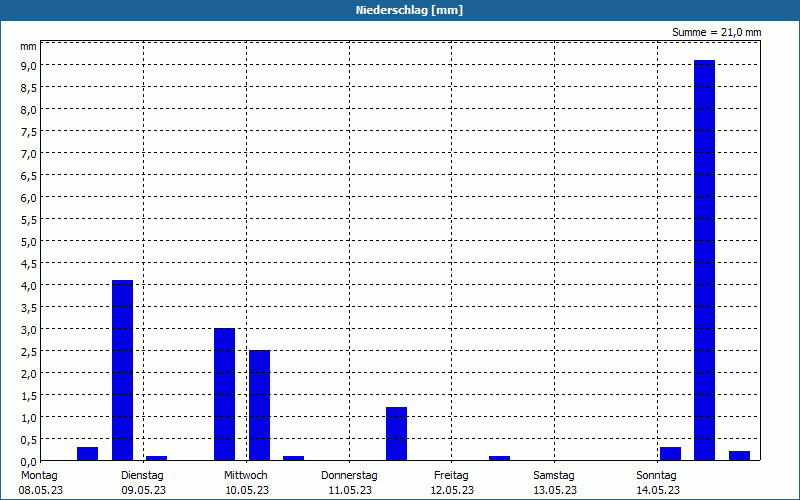
Task: Click the mm unit label on y-axis
Action: click(x=28, y=46)
